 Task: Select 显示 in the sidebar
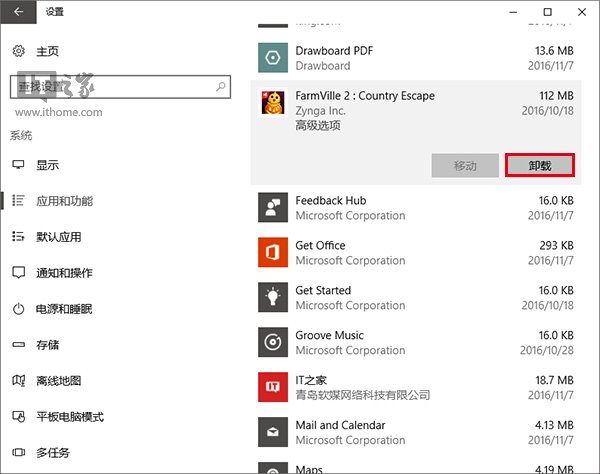[x=47, y=165]
